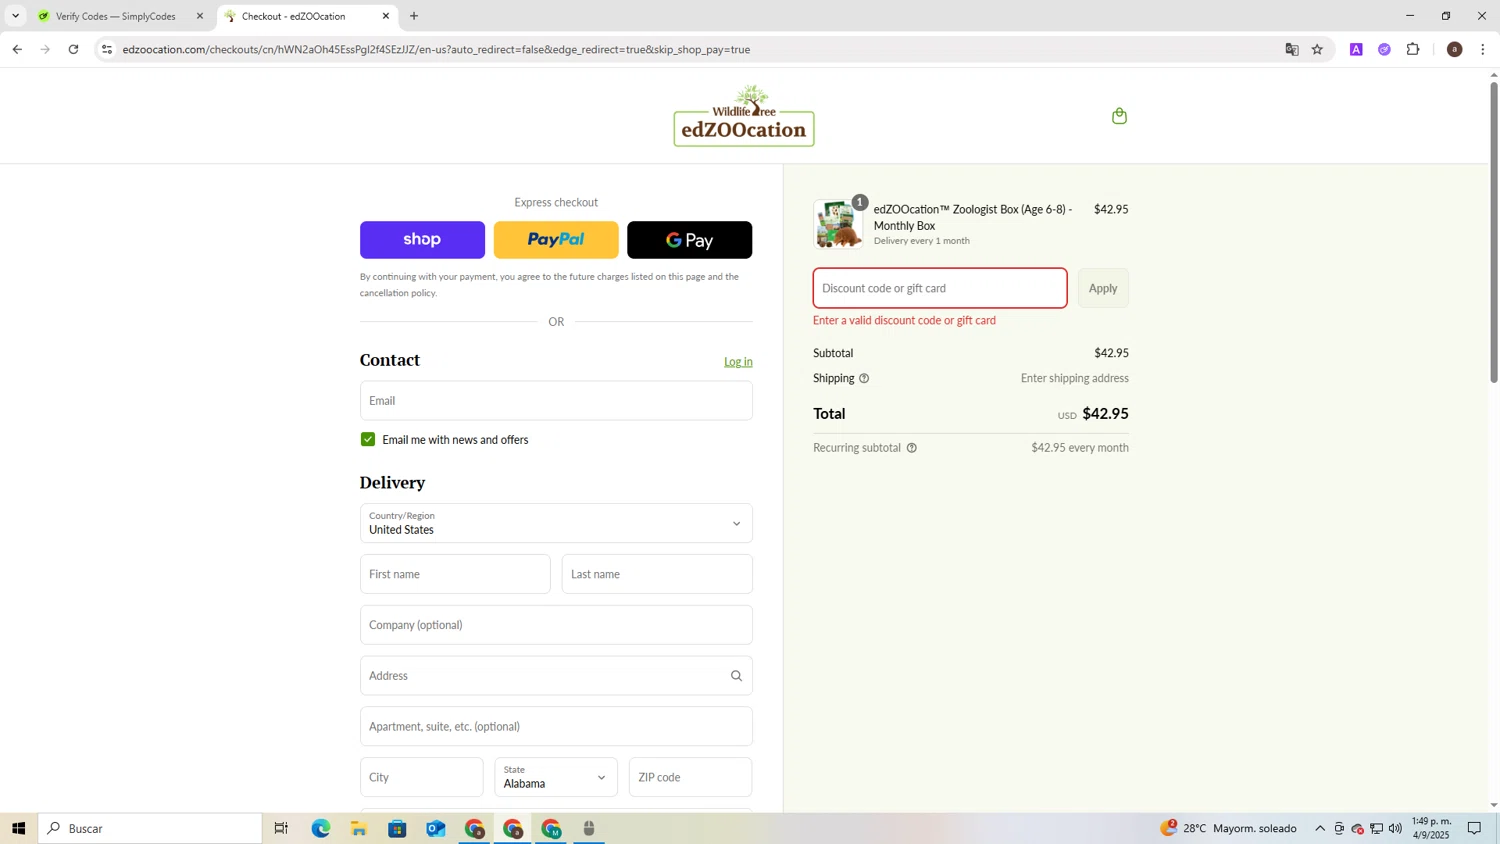
Task: Open the tab search dropdown arrow
Action: pyautogui.click(x=15, y=16)
